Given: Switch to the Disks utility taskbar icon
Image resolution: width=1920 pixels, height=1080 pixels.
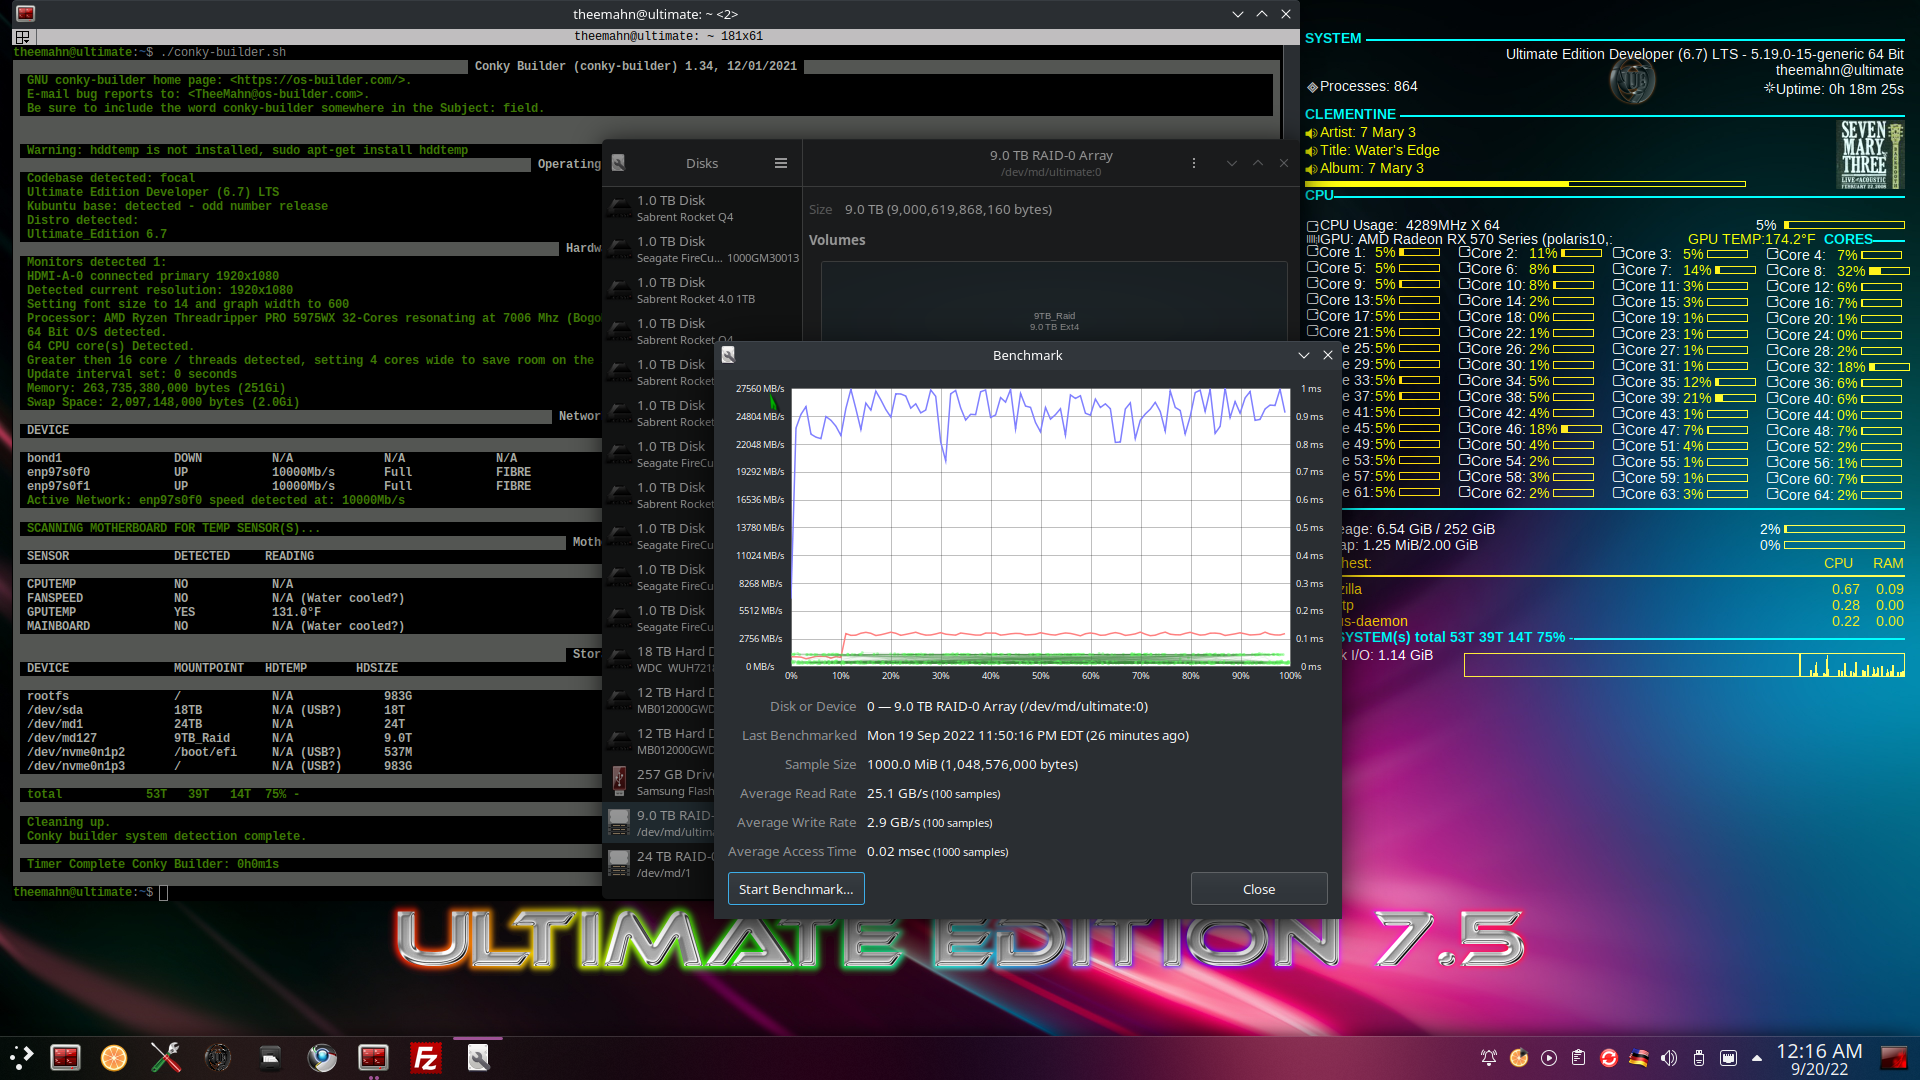Looking at the screenshot, I should [478, 1057].
